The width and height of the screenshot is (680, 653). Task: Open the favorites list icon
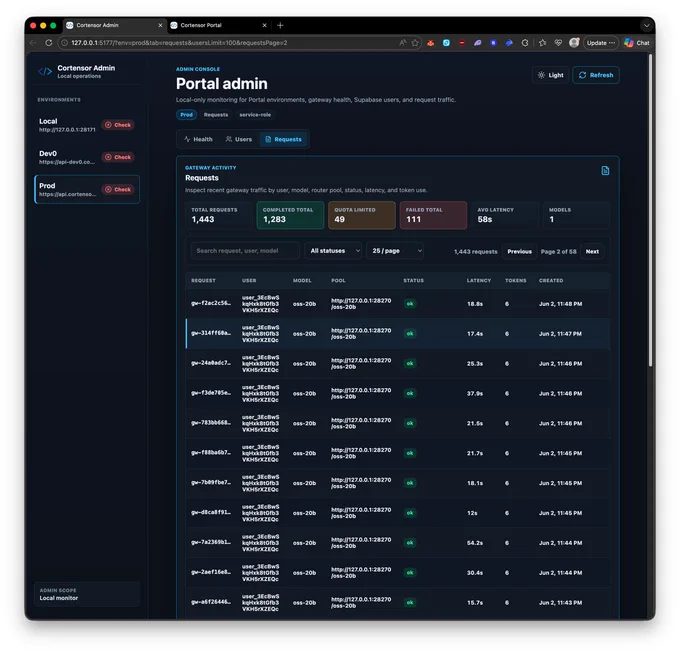tap(543, 42)
